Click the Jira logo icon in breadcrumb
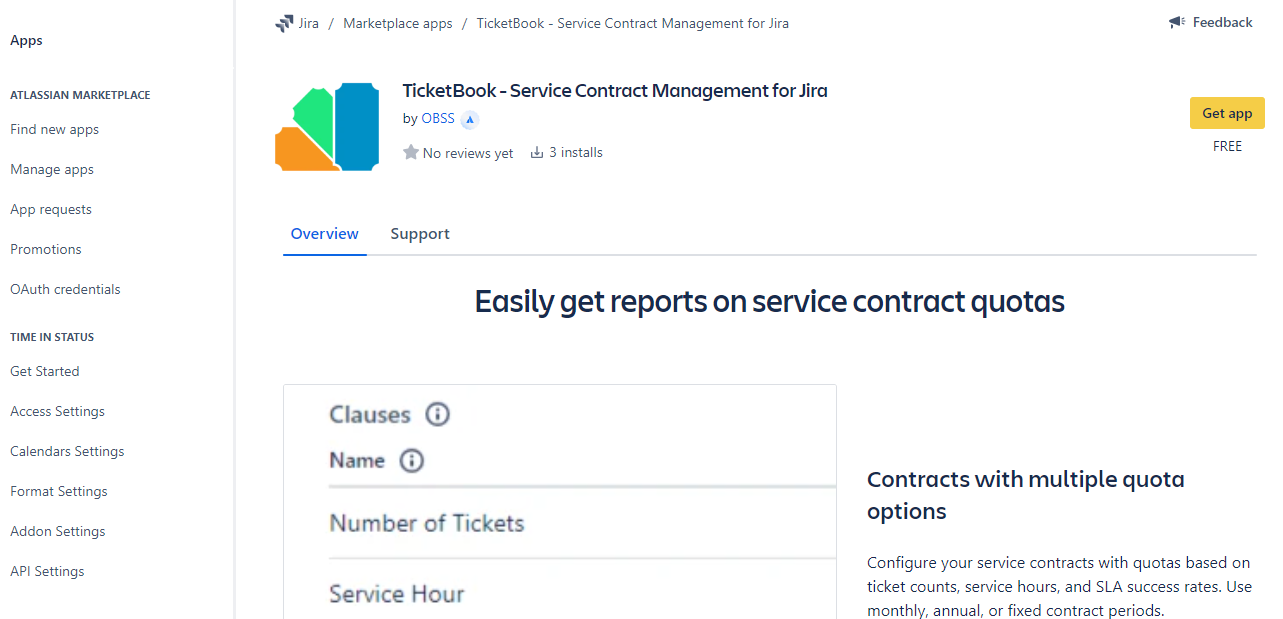 284,23
